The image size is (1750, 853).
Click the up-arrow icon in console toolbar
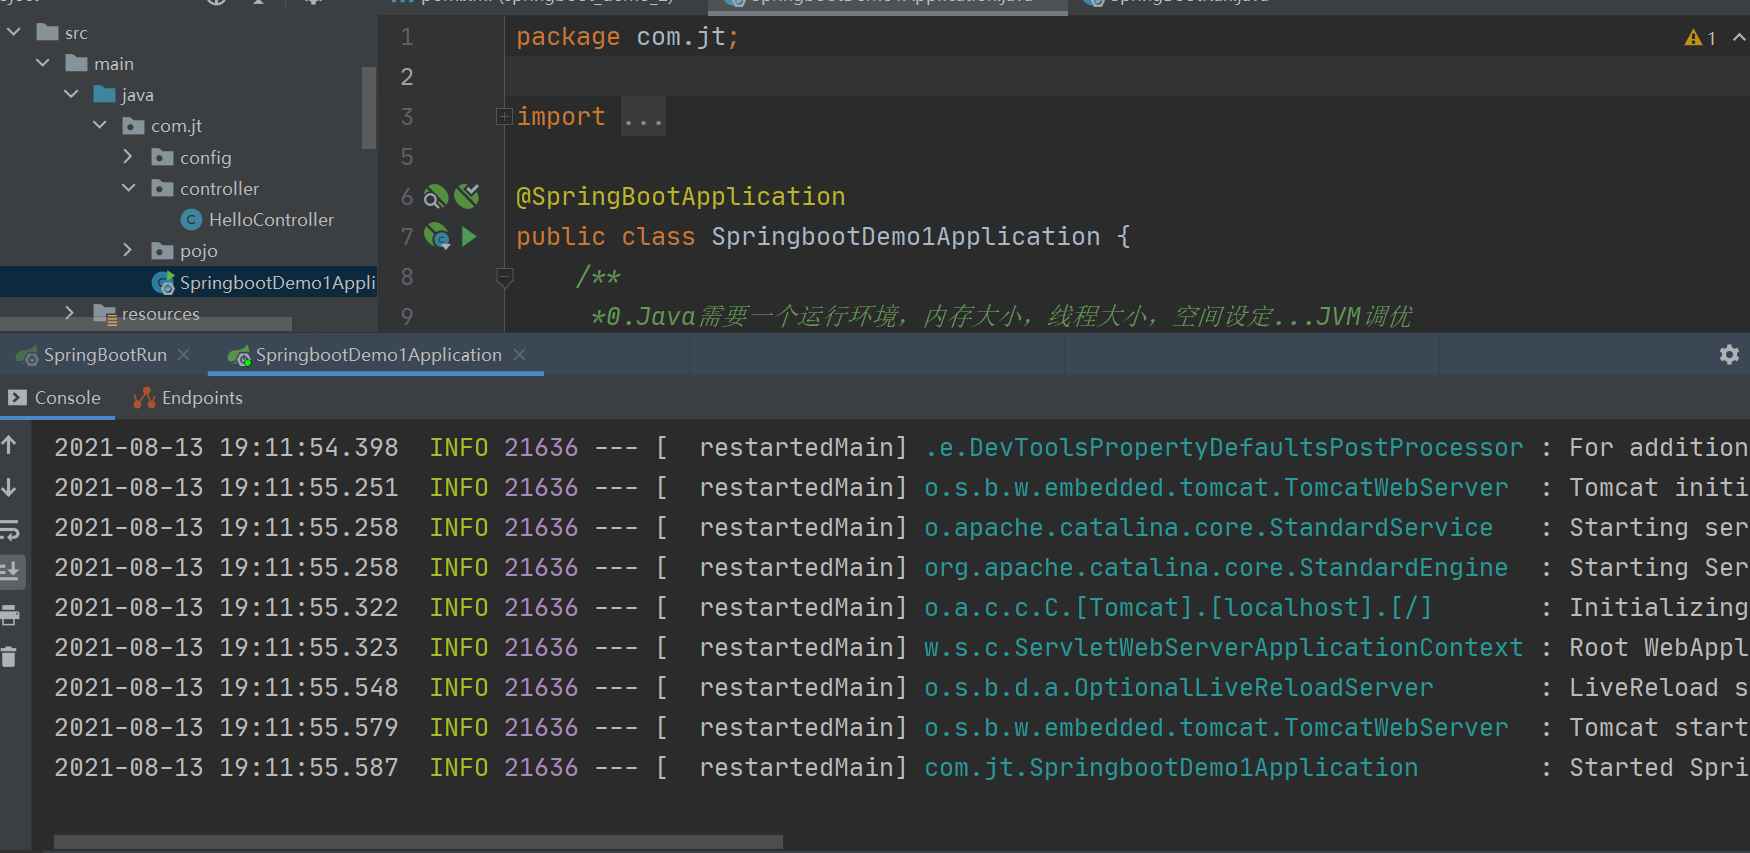point(9,445)
